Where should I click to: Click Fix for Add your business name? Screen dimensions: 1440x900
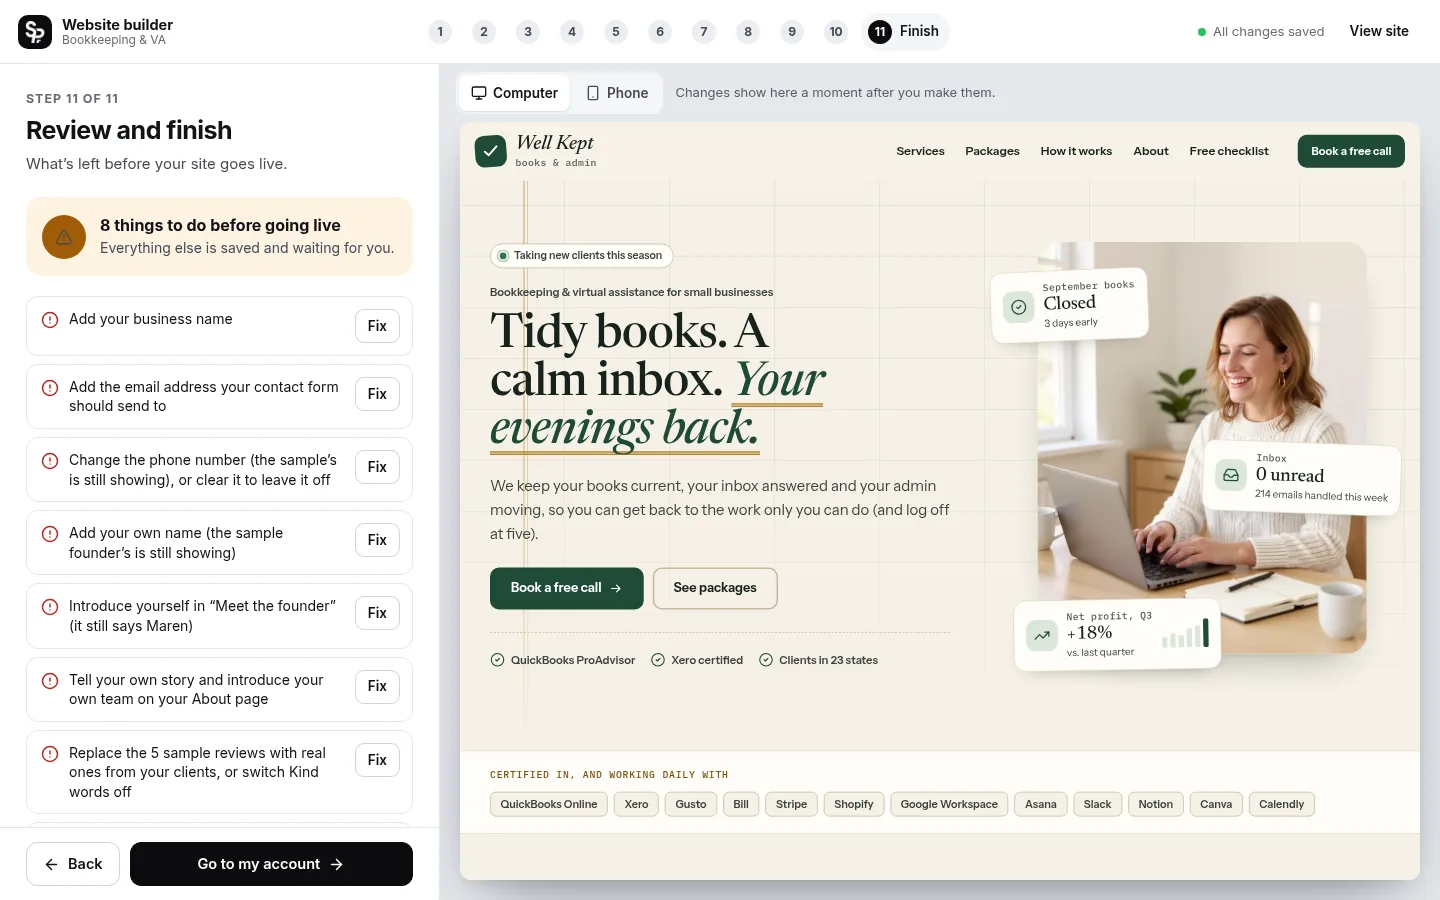click(377, 326)
